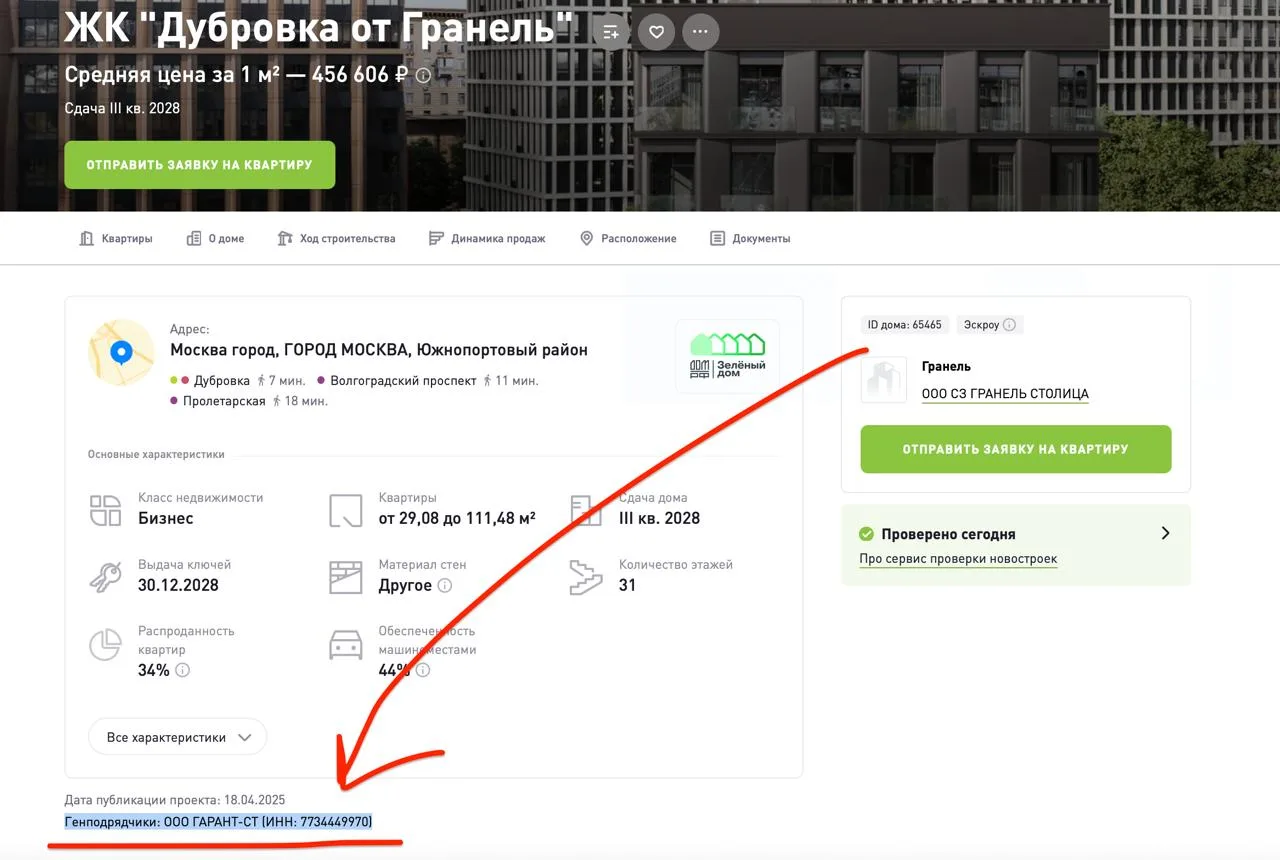Open Проверено сегодня details via chevron arrow
Screen dimensions: 1280x860
pyautogui.click(x=1165, y=534)
